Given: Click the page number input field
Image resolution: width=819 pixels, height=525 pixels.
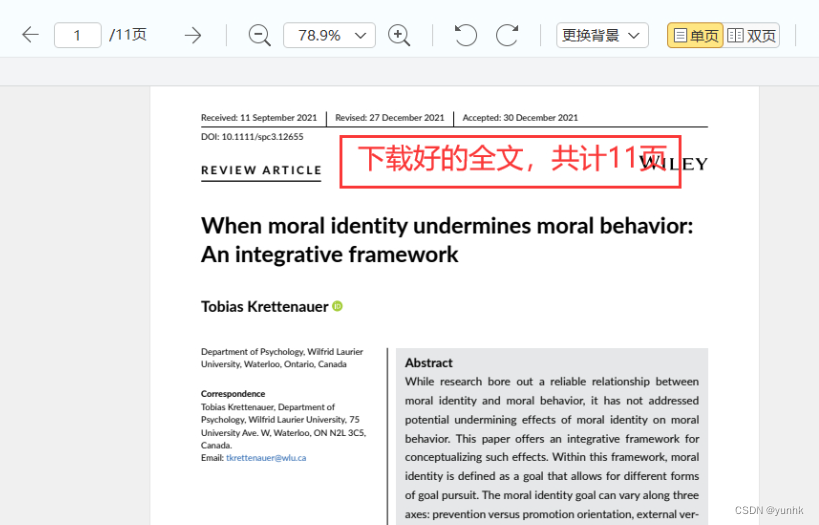Looking at the screenshot, I should (77, 35).
